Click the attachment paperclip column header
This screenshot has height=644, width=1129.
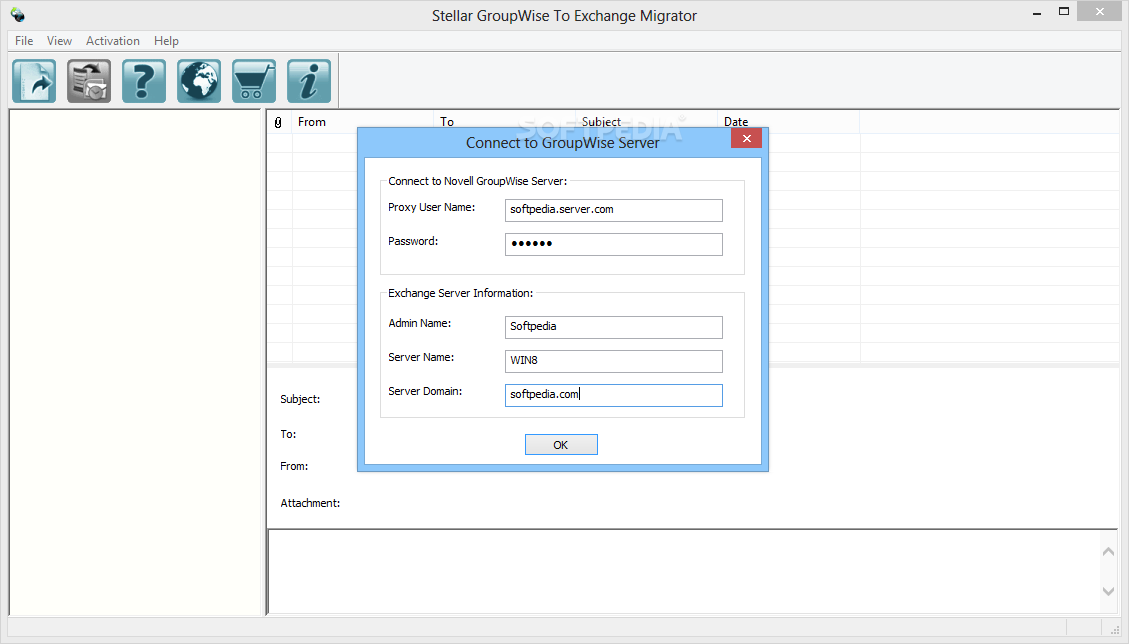(x=279, y=122)
